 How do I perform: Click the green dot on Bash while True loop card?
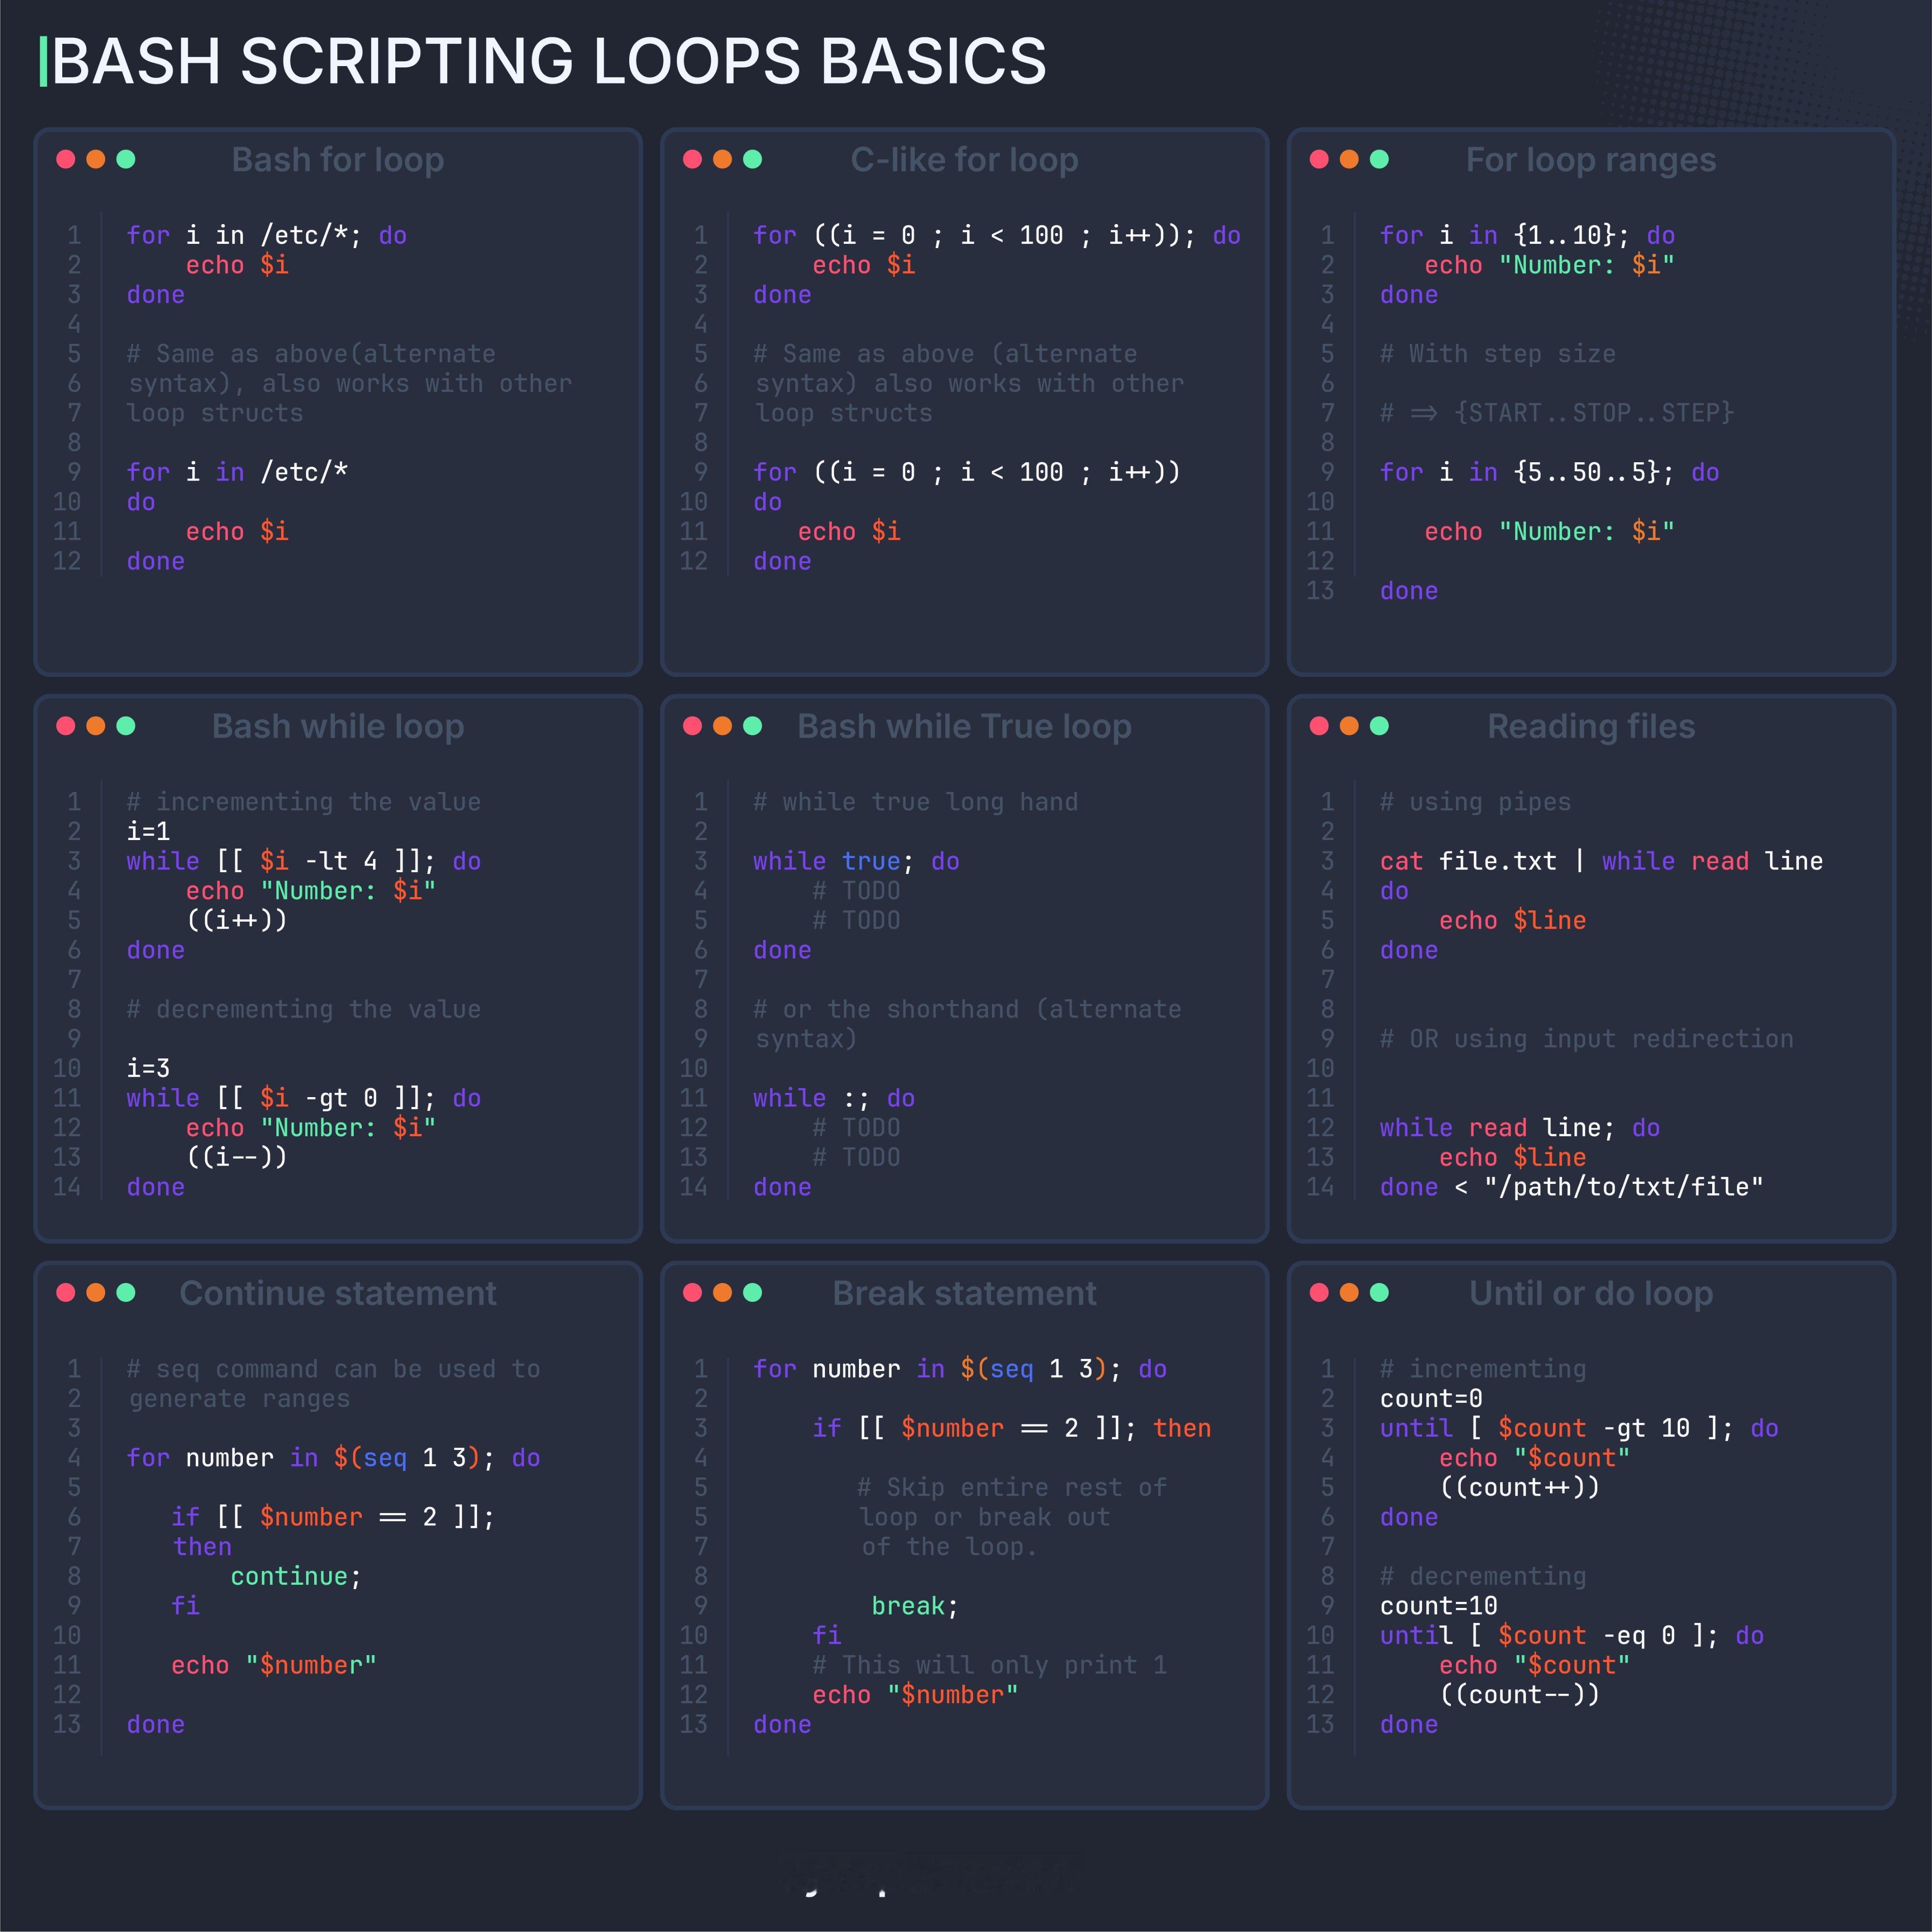(753, 726)
